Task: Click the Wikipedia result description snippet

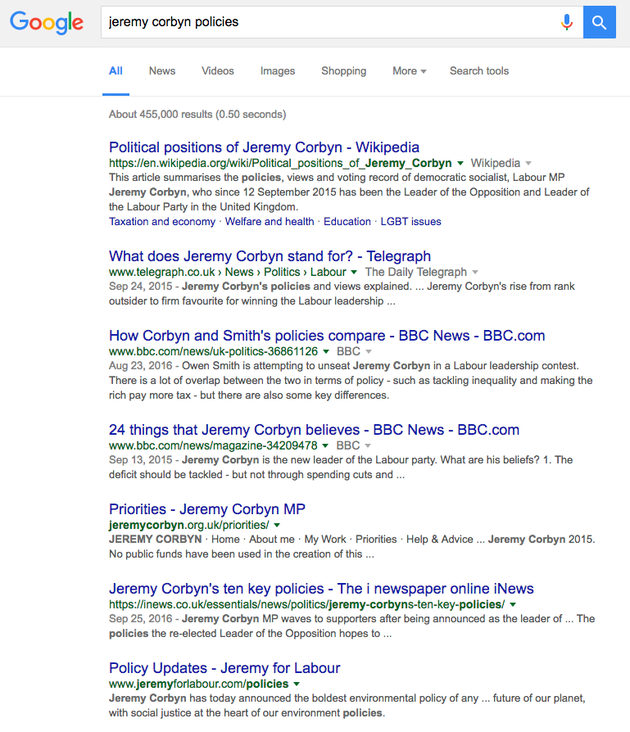Action: [x=349, y=192]
